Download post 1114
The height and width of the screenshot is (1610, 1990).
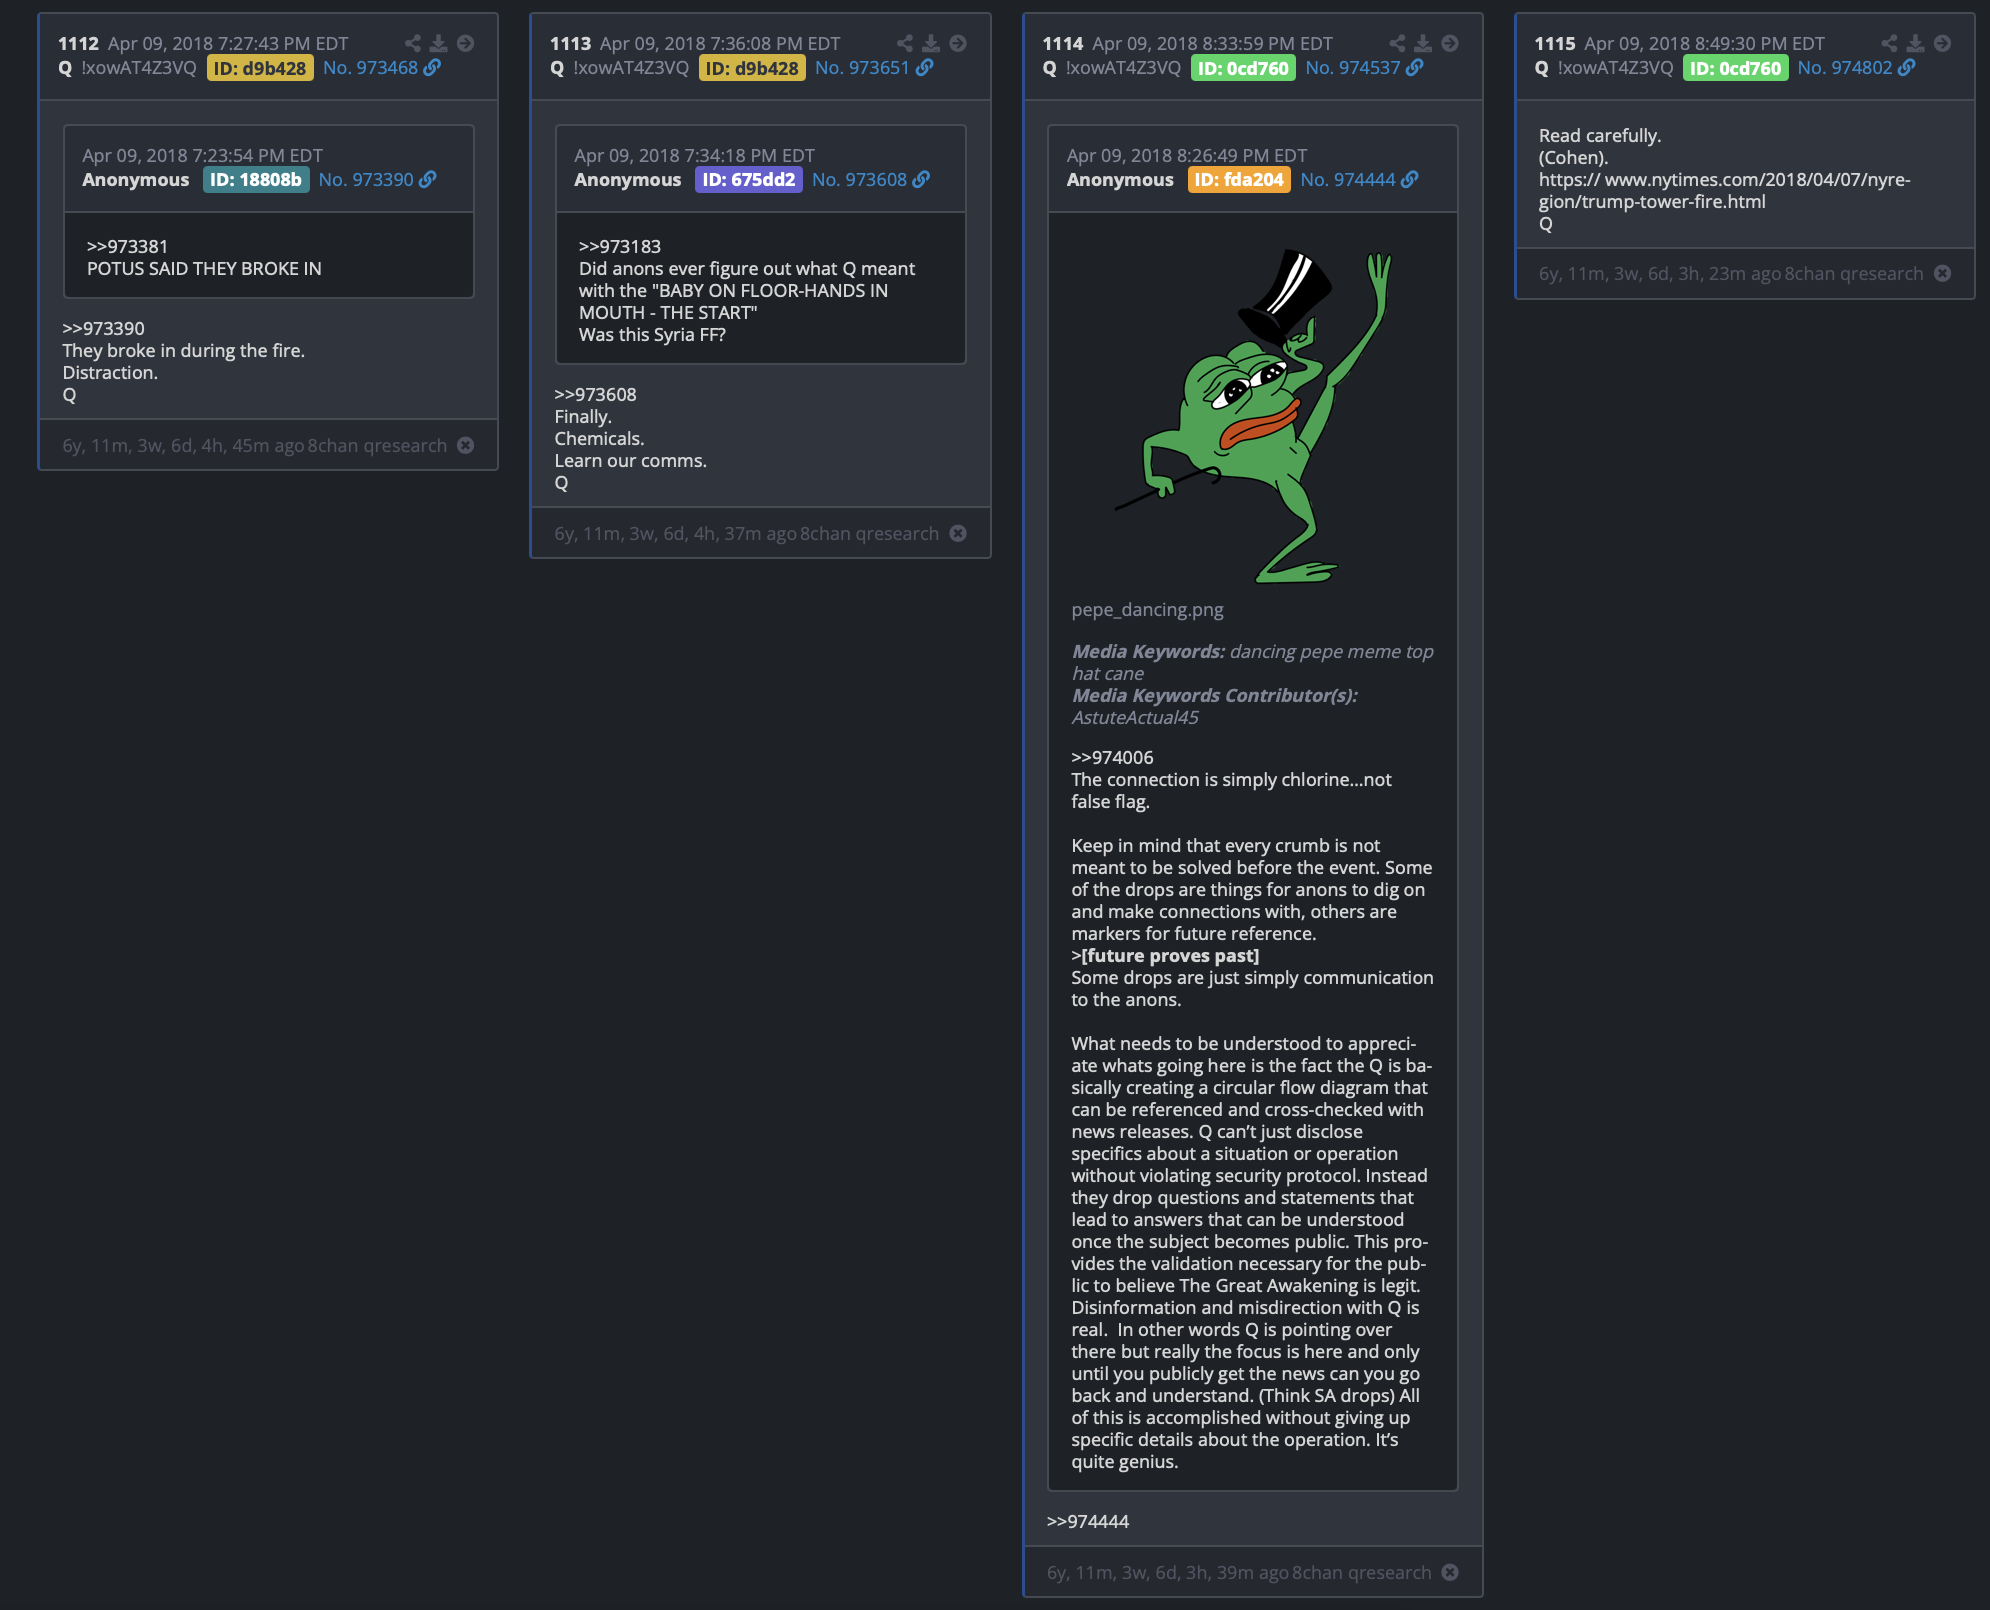(1423, 43)
